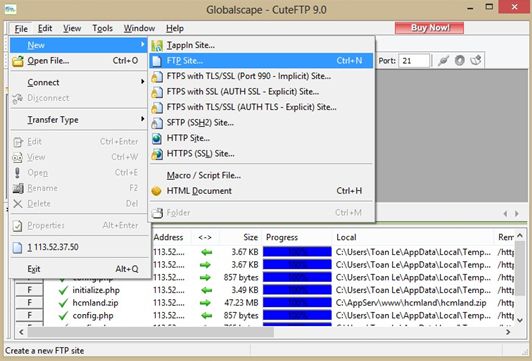Expand the New submenu arrow
The height and width of the screenshot is (361, 532).
142,44
